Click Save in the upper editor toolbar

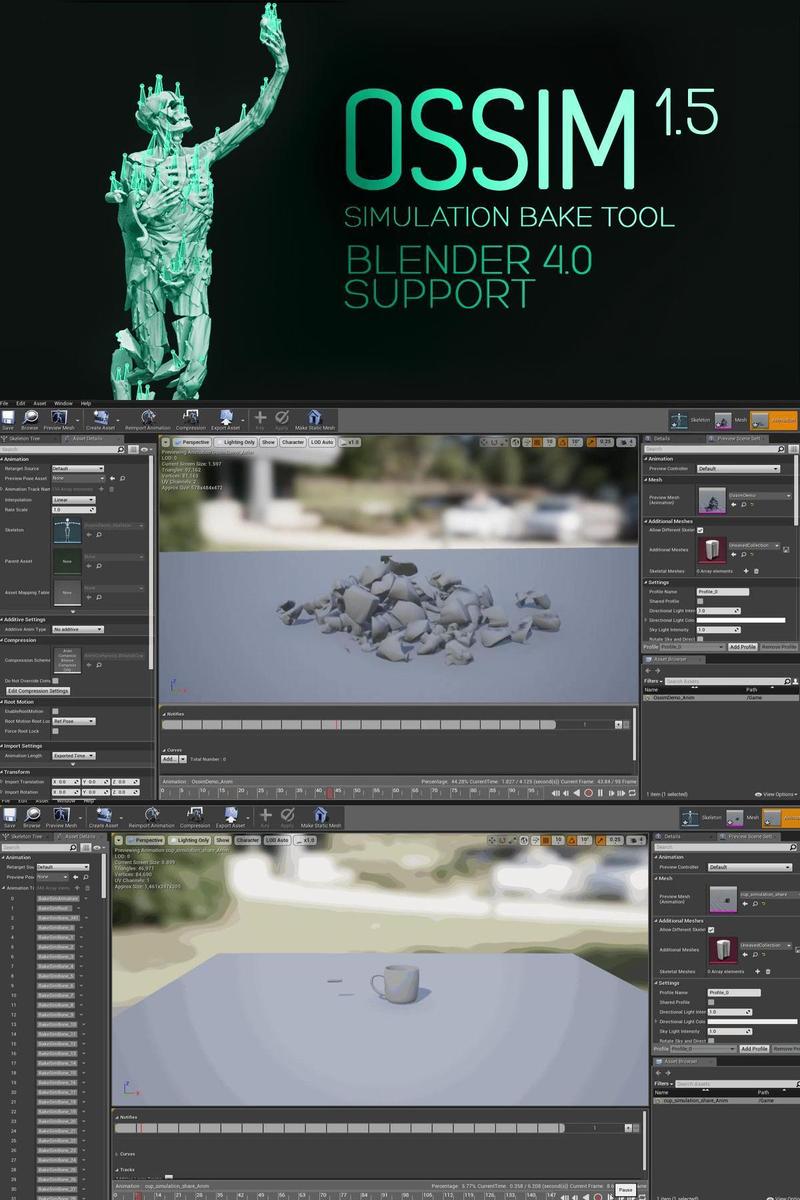click(x=8, y=420)
